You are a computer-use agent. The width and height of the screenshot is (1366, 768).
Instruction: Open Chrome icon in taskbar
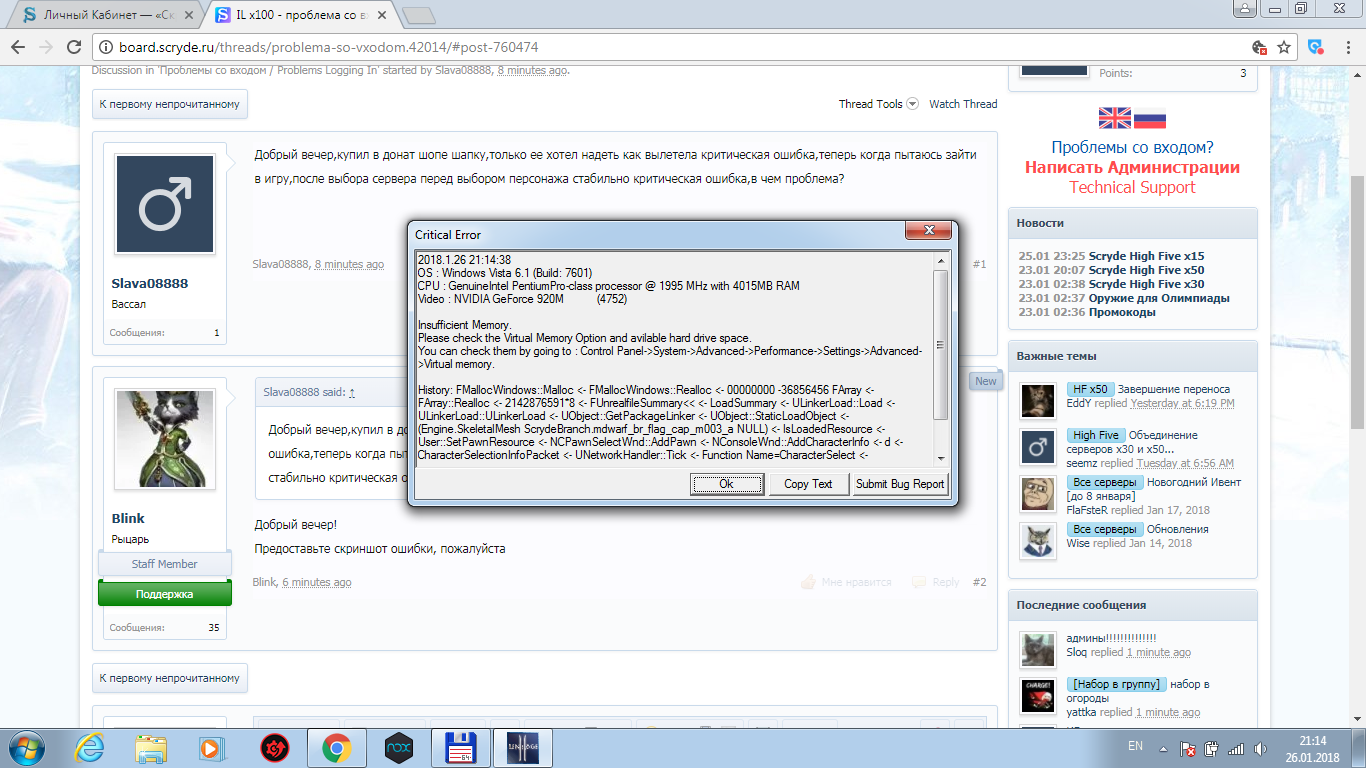[336, 747]
